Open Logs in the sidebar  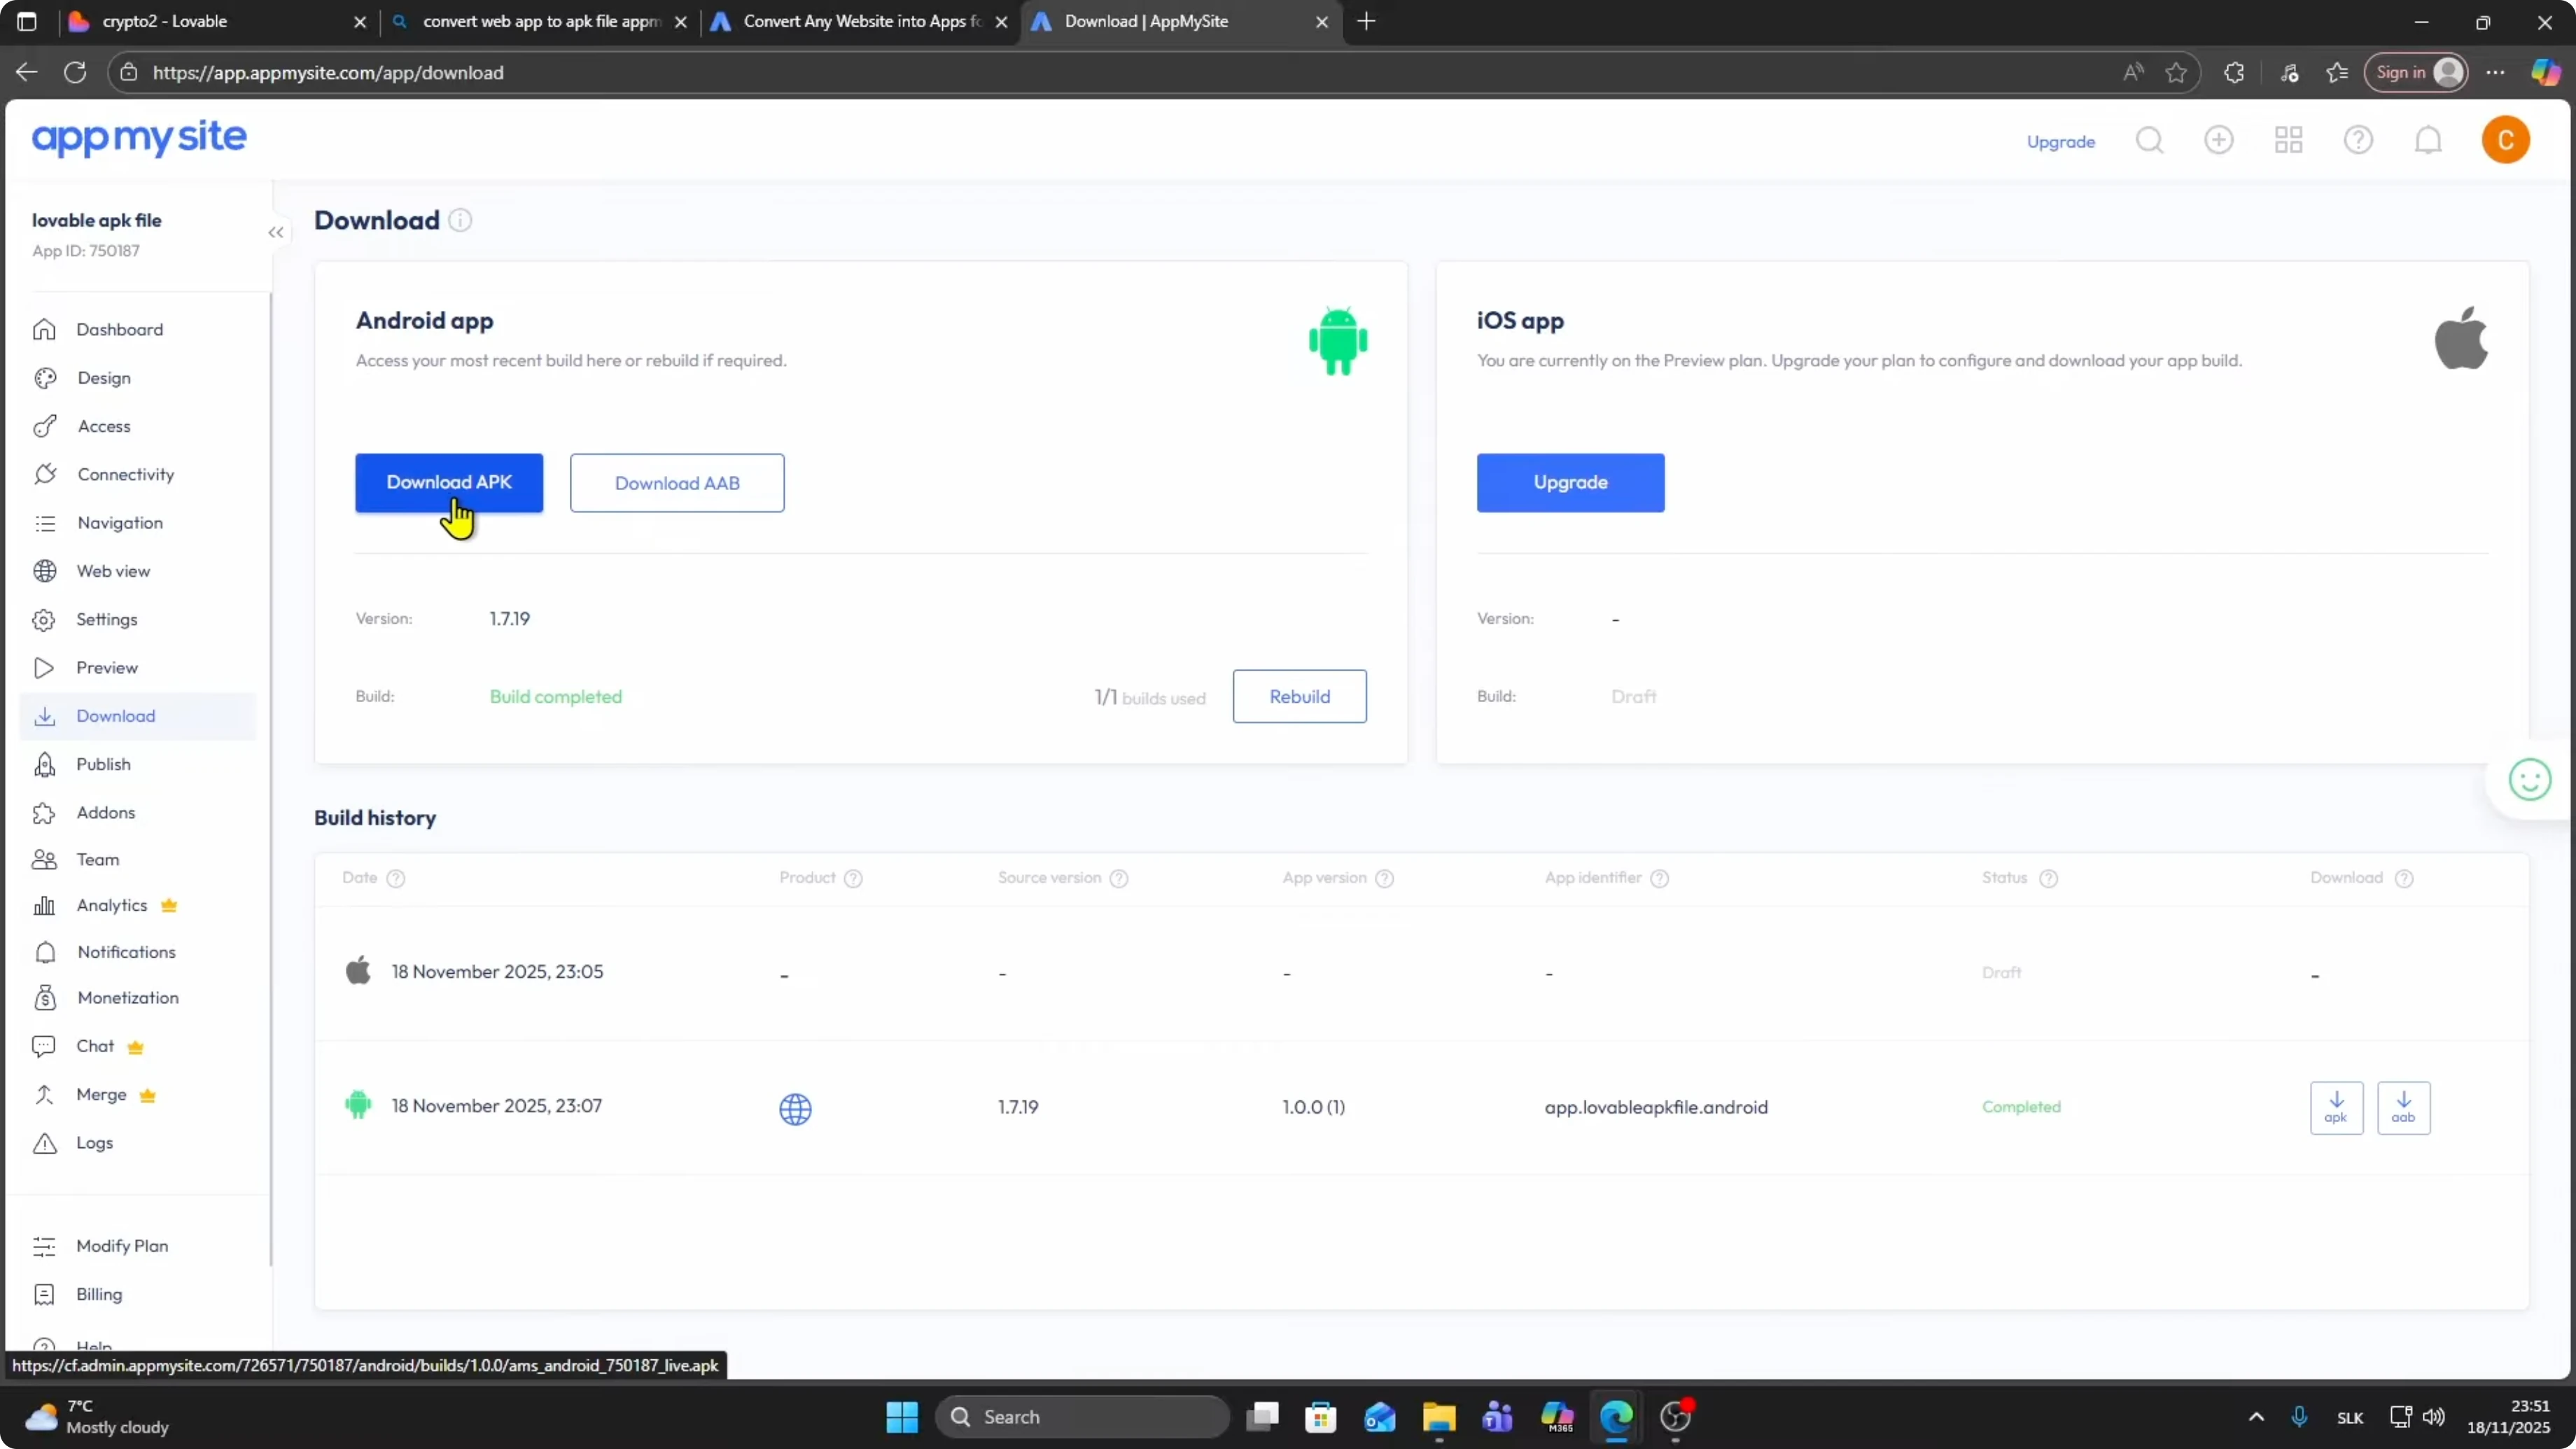pos(138,1143)
